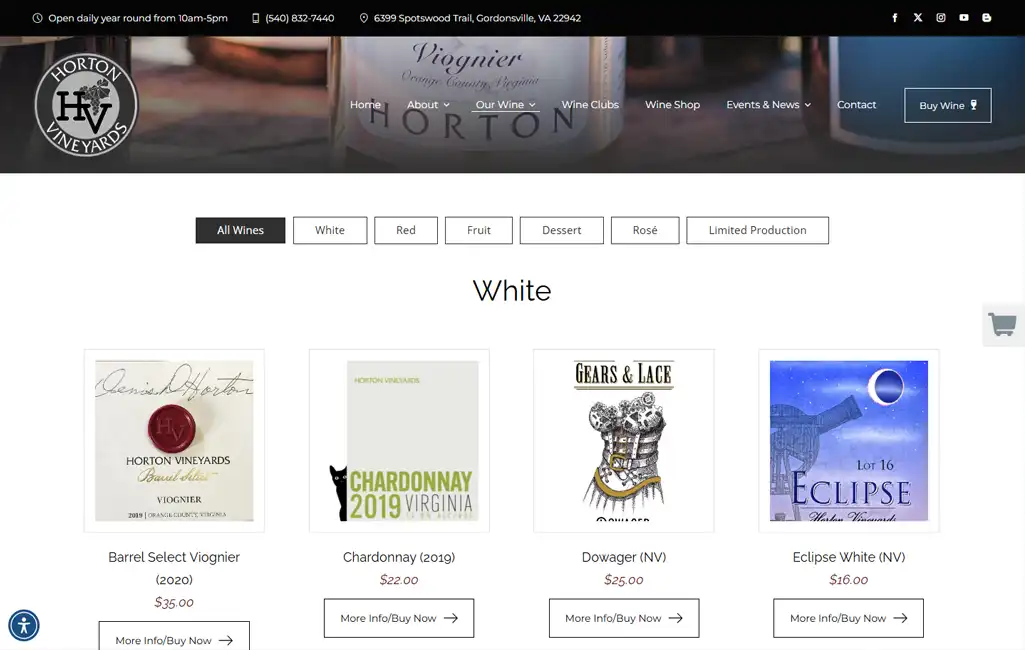Image resolution: width=1025 pixels, height=650 pixels.
Task: Open the Contact page
Action: click(856, 105)
